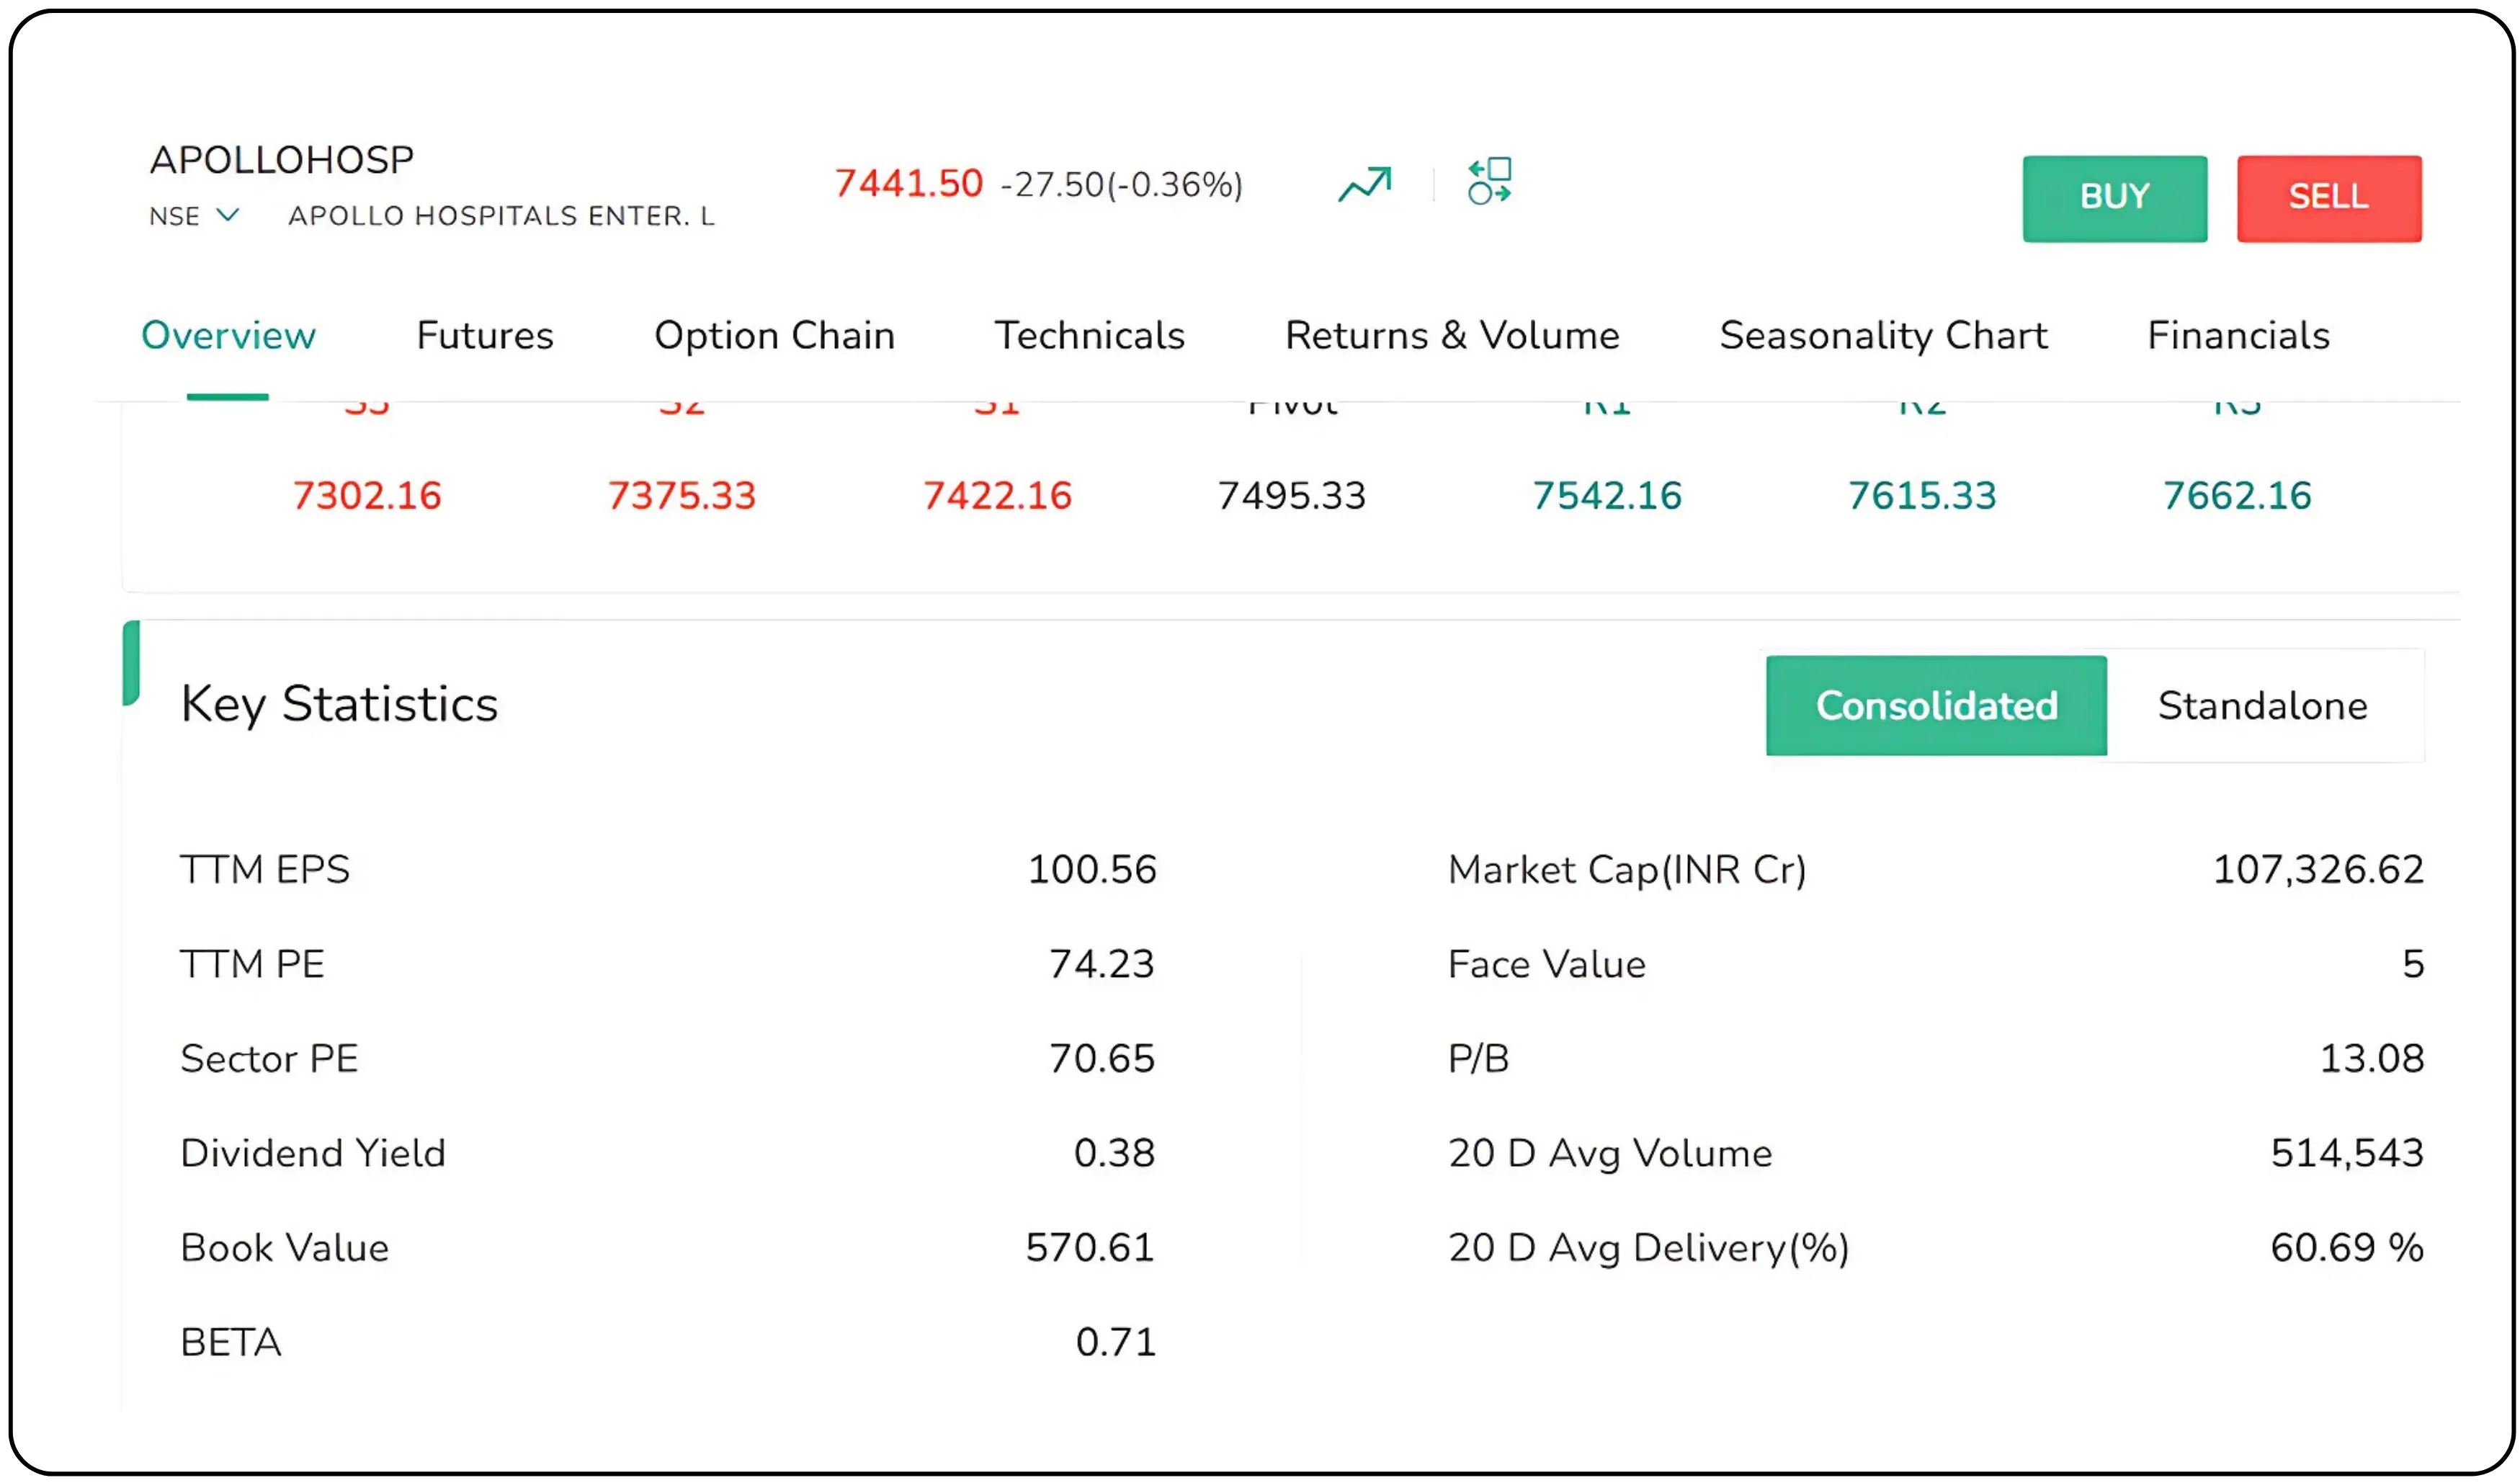The width and height of the screenshot is (2520, 1483).
Task: Expand the NSE exchange dropdown chevron
Action: 228,215
